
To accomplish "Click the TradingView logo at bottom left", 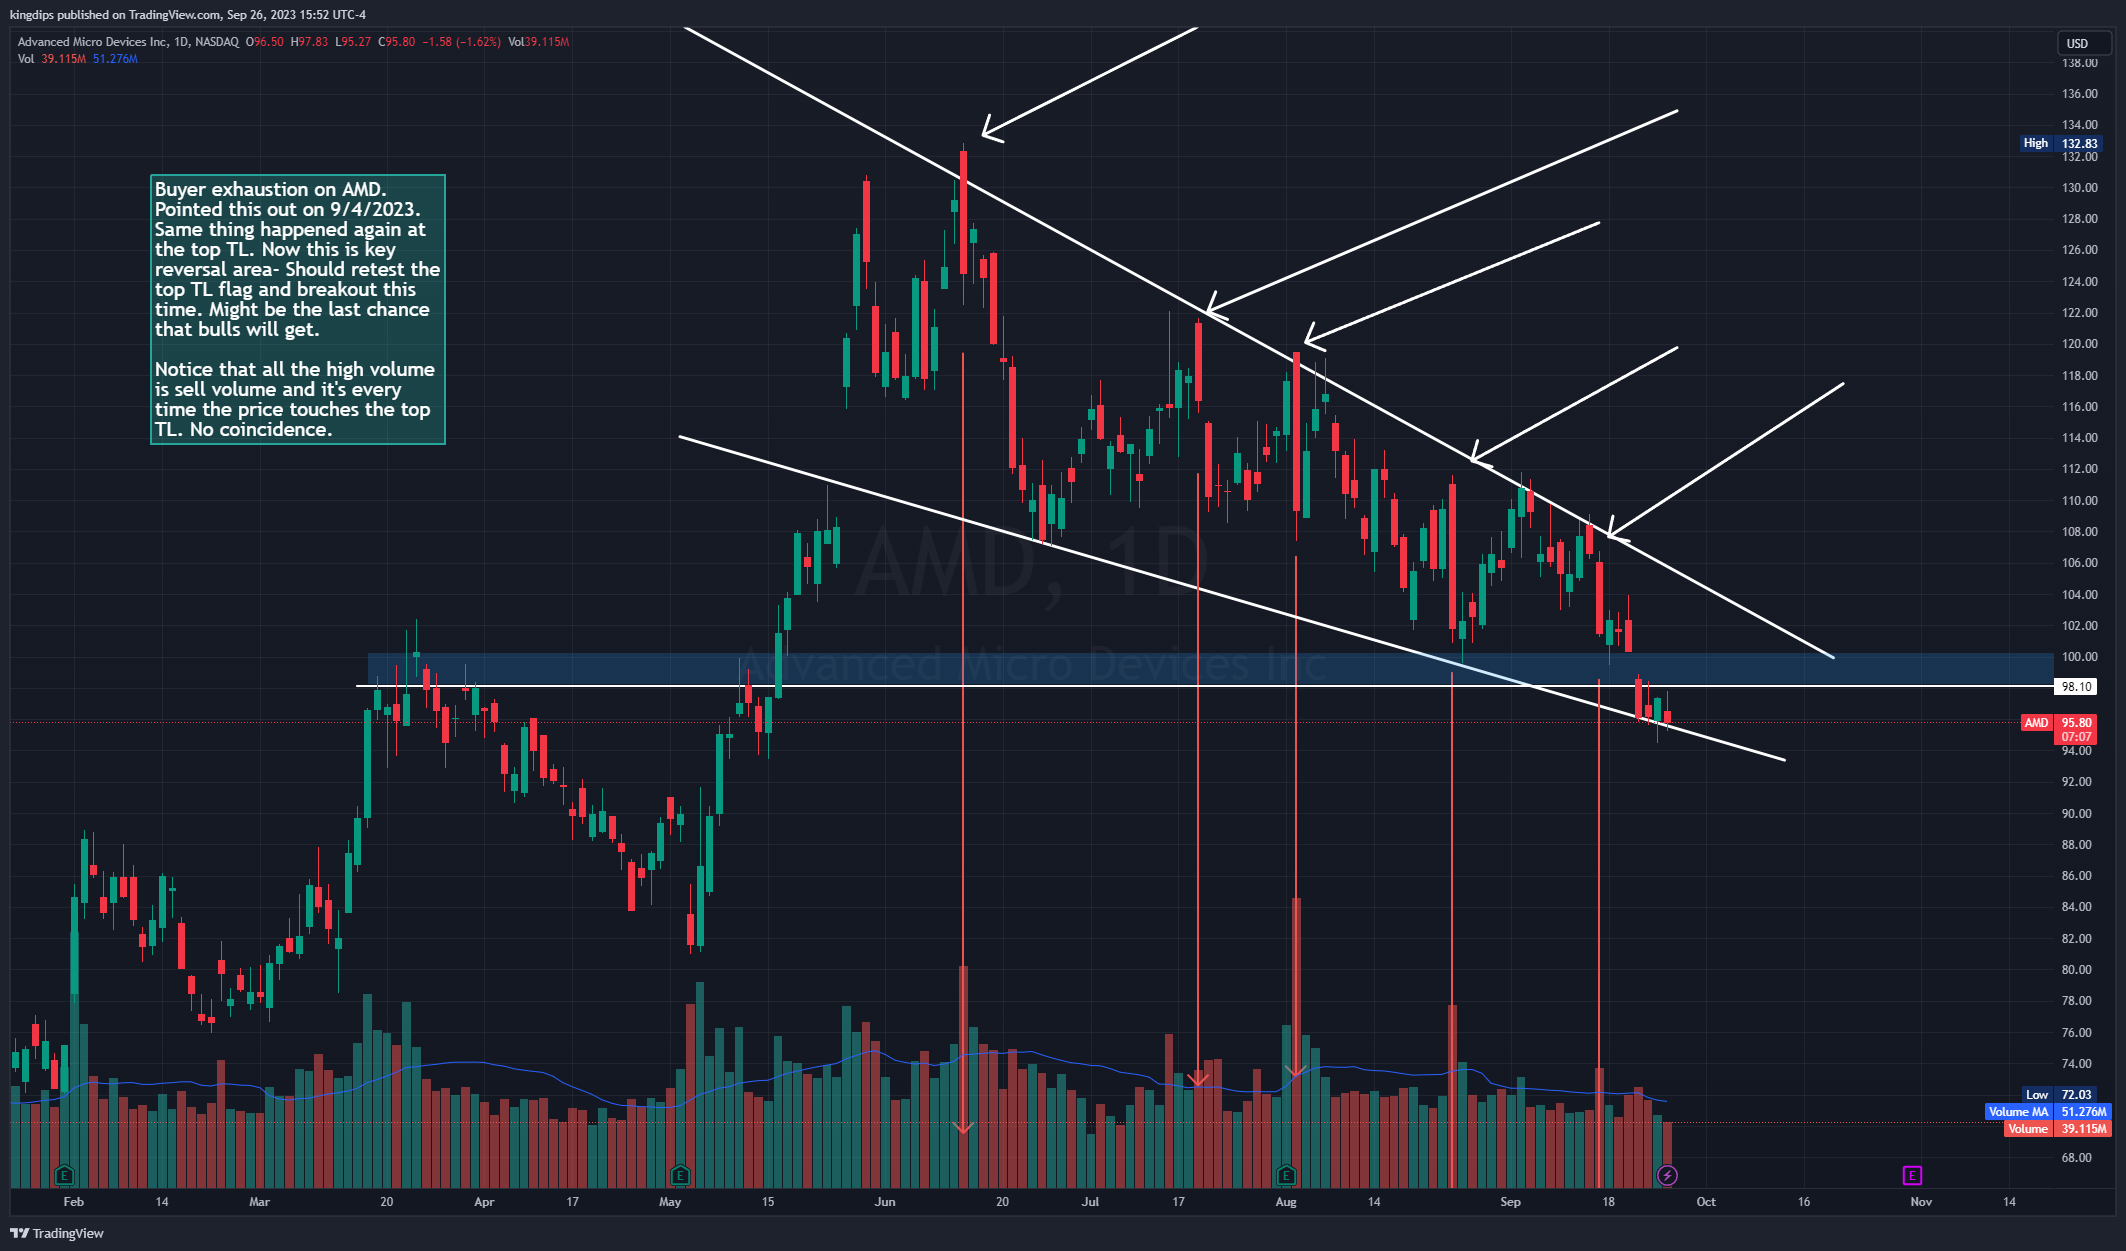I will (57, 1233).
